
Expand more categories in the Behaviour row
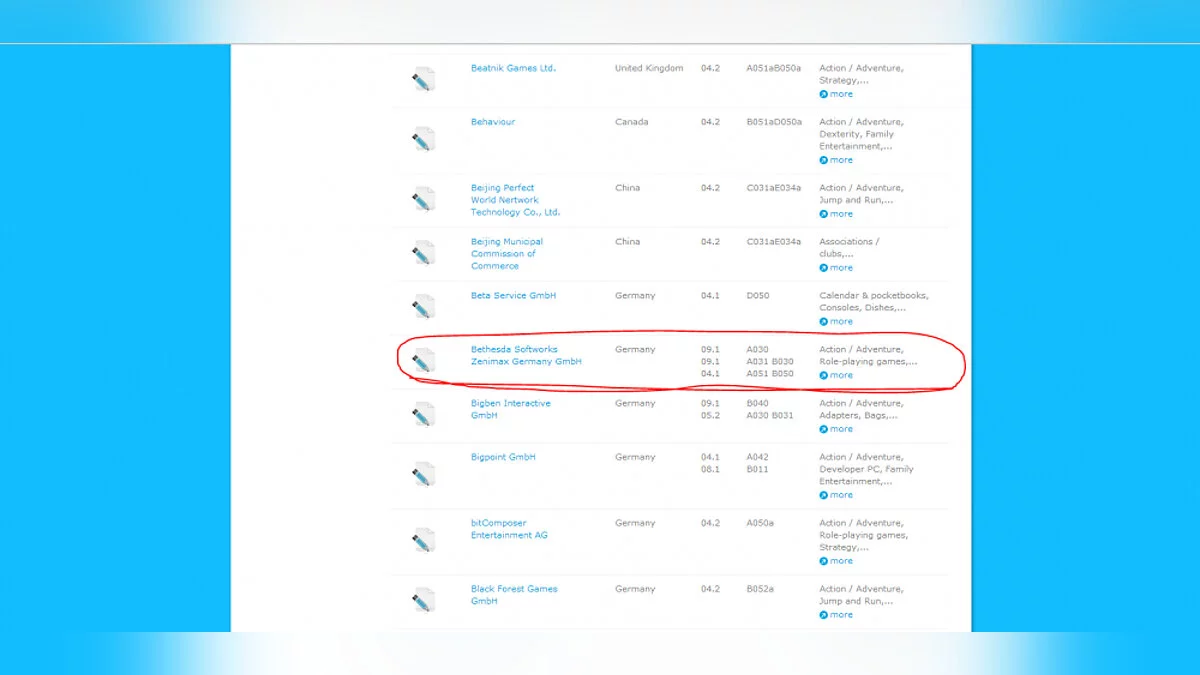point(836,160)
